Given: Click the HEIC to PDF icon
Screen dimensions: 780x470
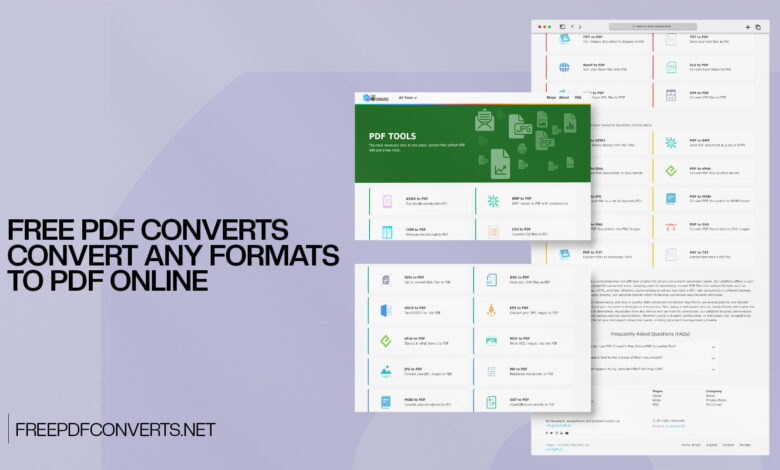Looking at the screenshot, I should (492, 341).
